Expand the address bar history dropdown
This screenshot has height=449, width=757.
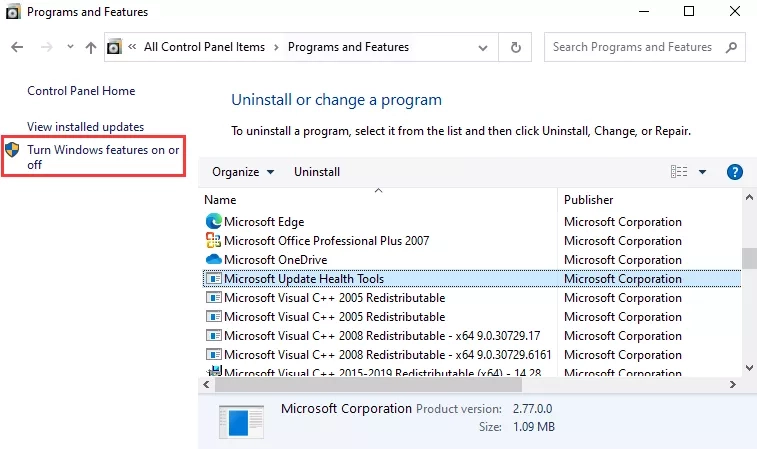point(483,47)
